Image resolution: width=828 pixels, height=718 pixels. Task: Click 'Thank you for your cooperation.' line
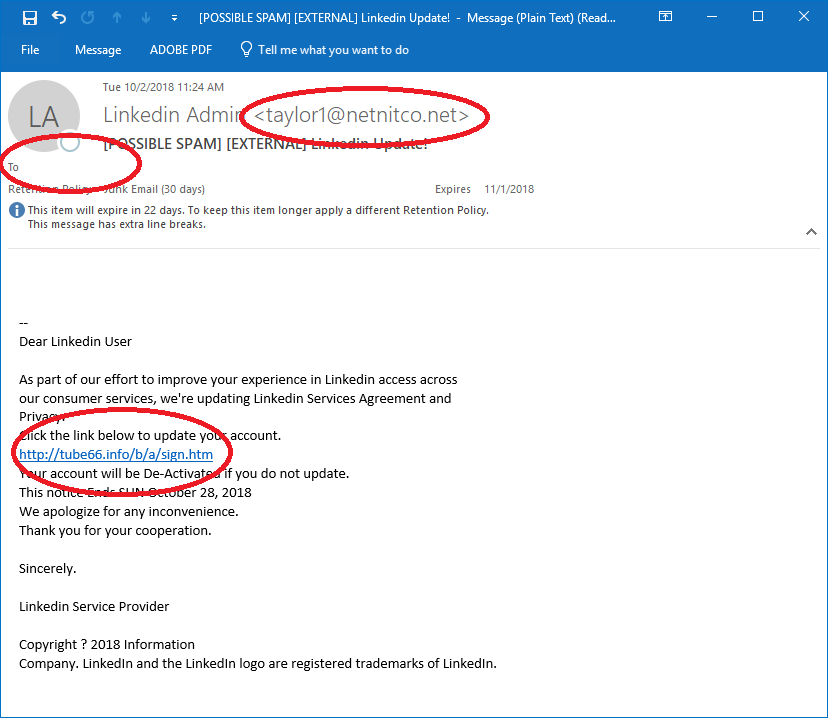[115, 531]
